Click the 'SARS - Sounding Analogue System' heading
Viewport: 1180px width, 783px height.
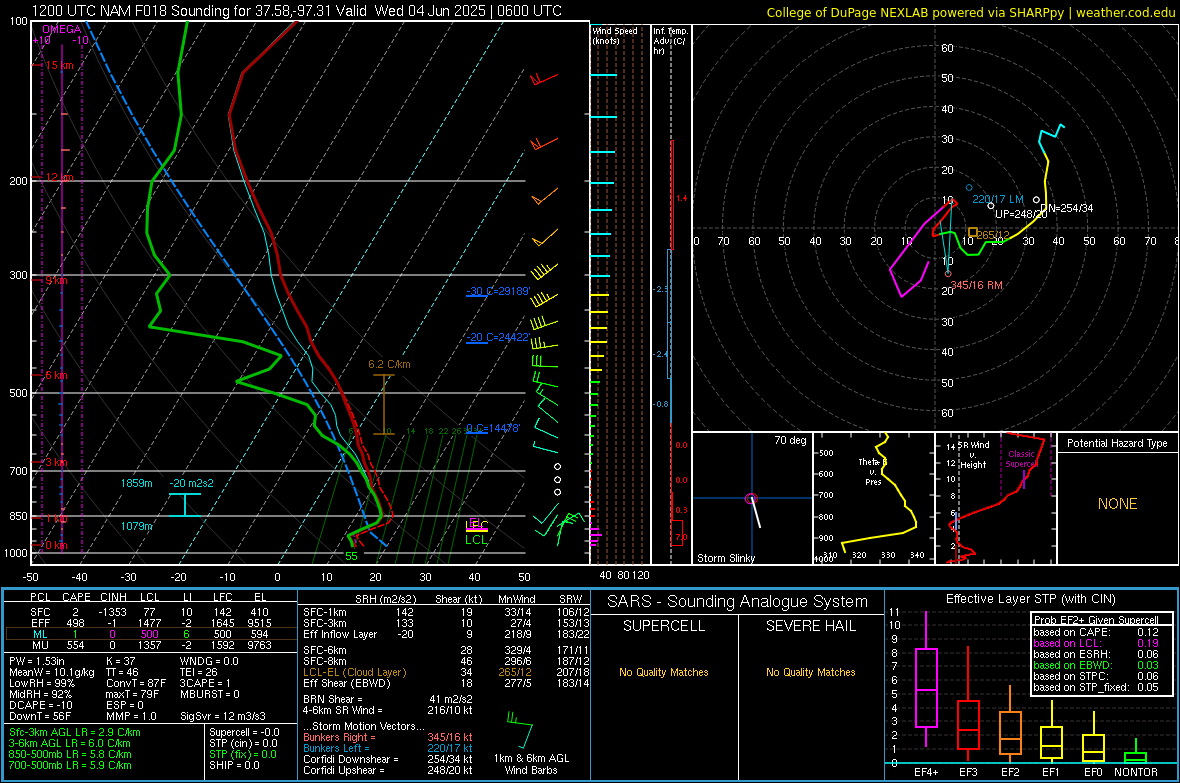pos(738,602)
